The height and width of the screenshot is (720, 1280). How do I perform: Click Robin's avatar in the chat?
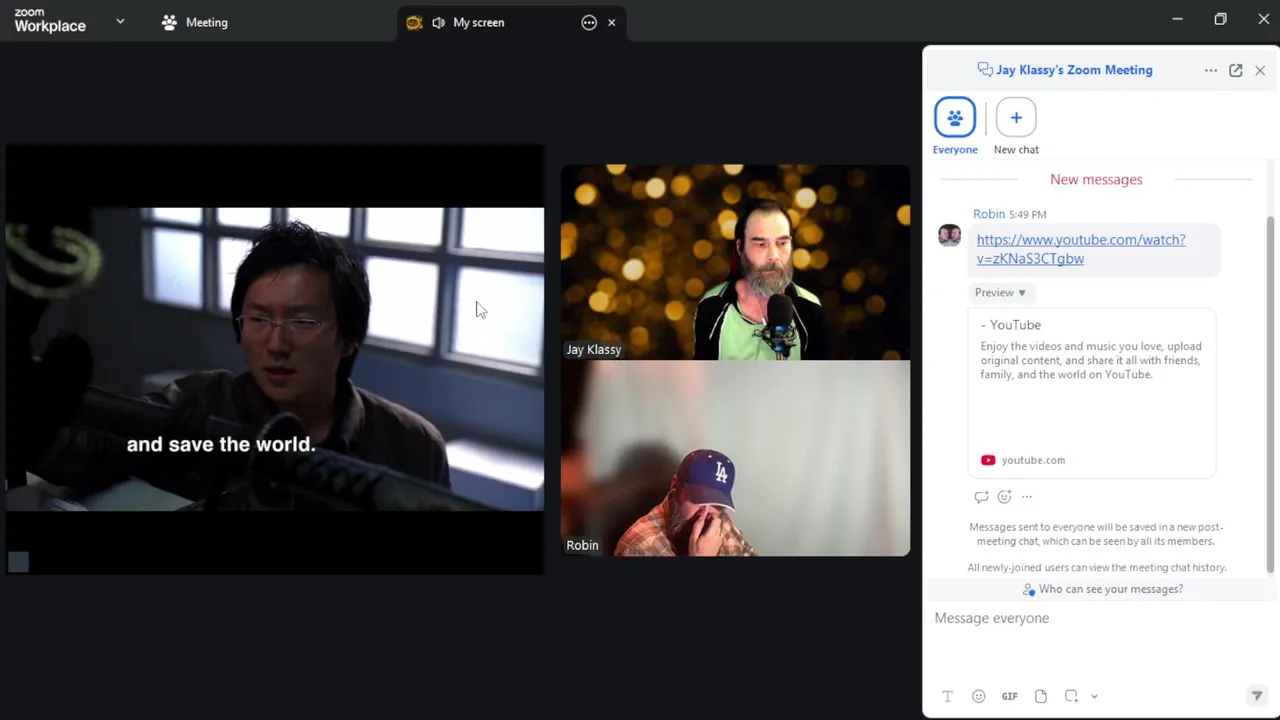[x=949, y=235]
